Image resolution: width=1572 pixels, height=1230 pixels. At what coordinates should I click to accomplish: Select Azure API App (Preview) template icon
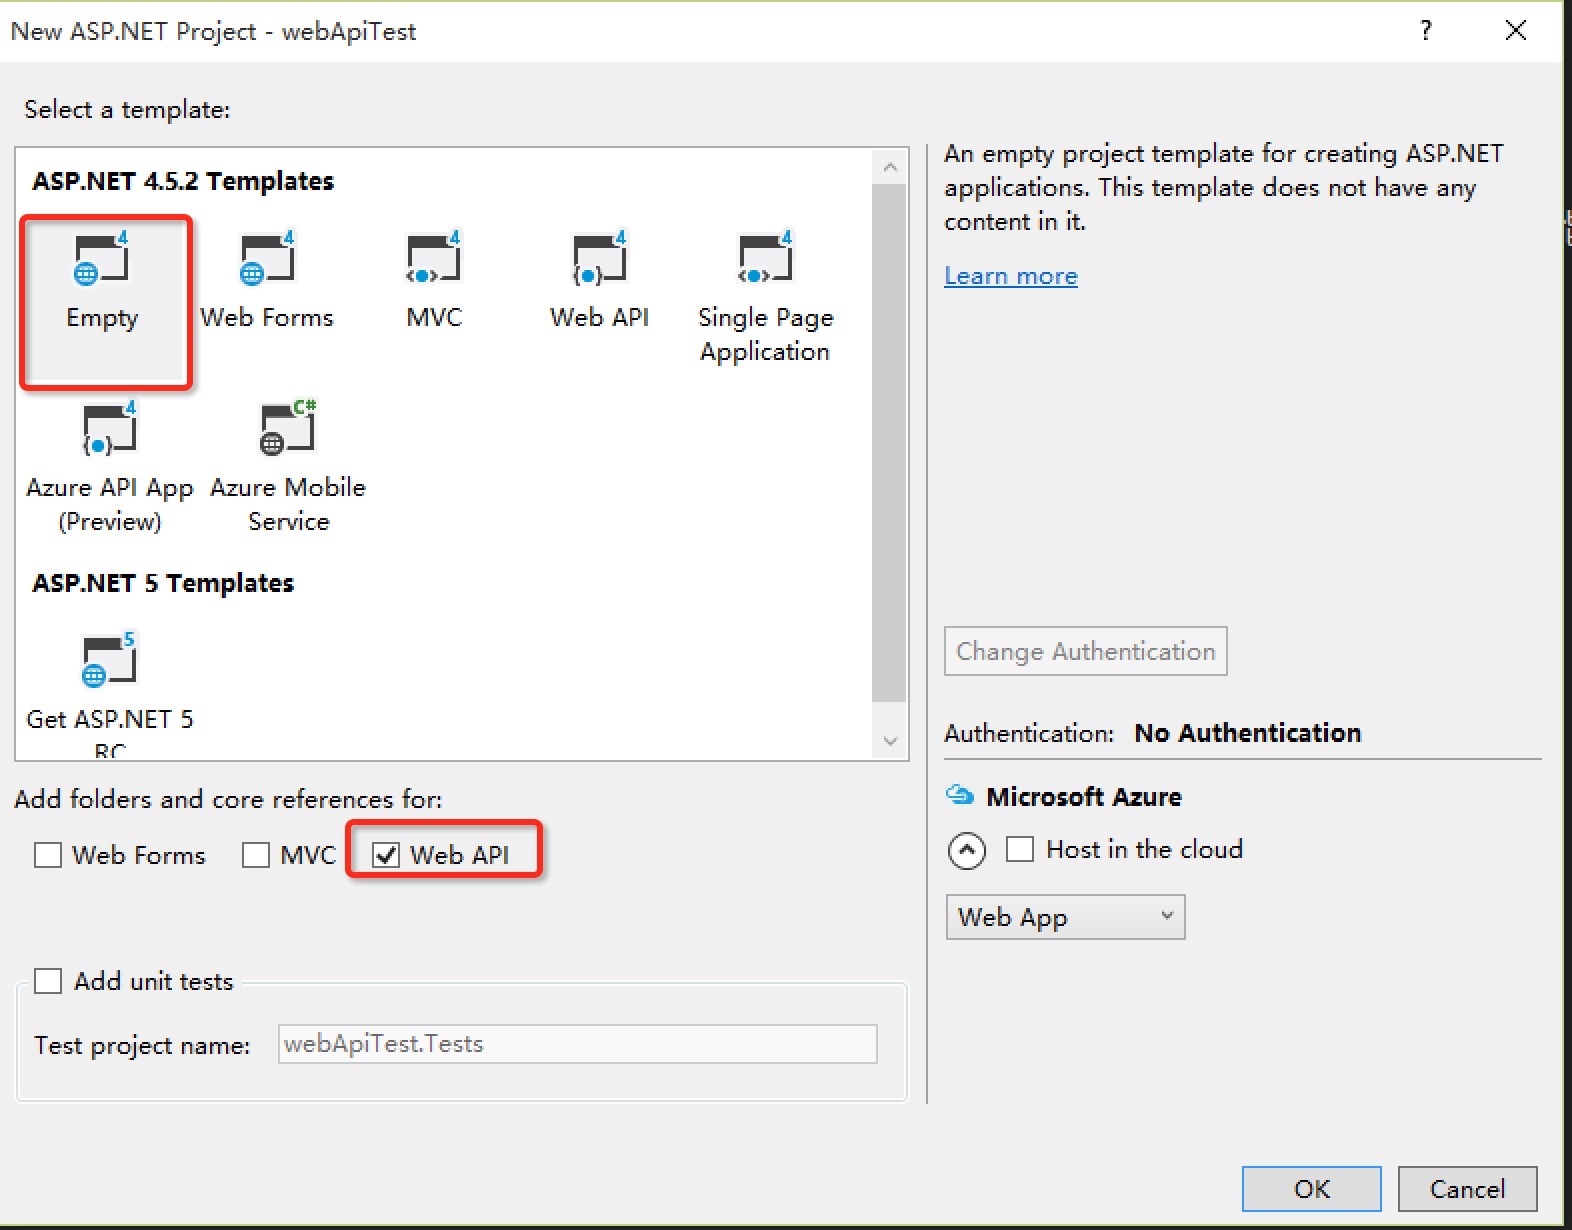(110, 428)
